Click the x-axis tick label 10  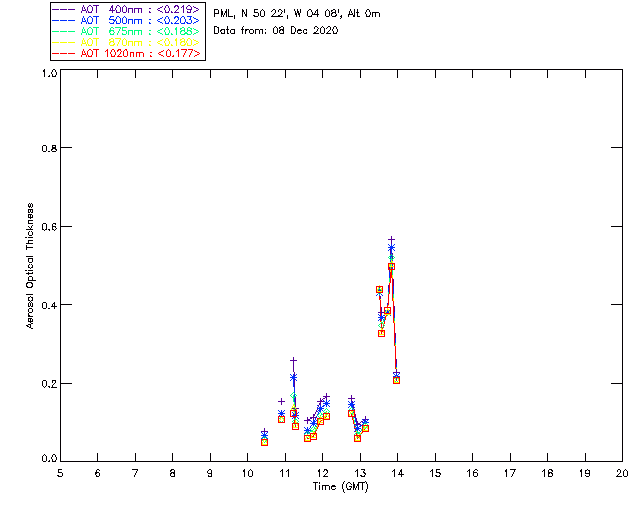pyautogui.click(x=247, y=473)
